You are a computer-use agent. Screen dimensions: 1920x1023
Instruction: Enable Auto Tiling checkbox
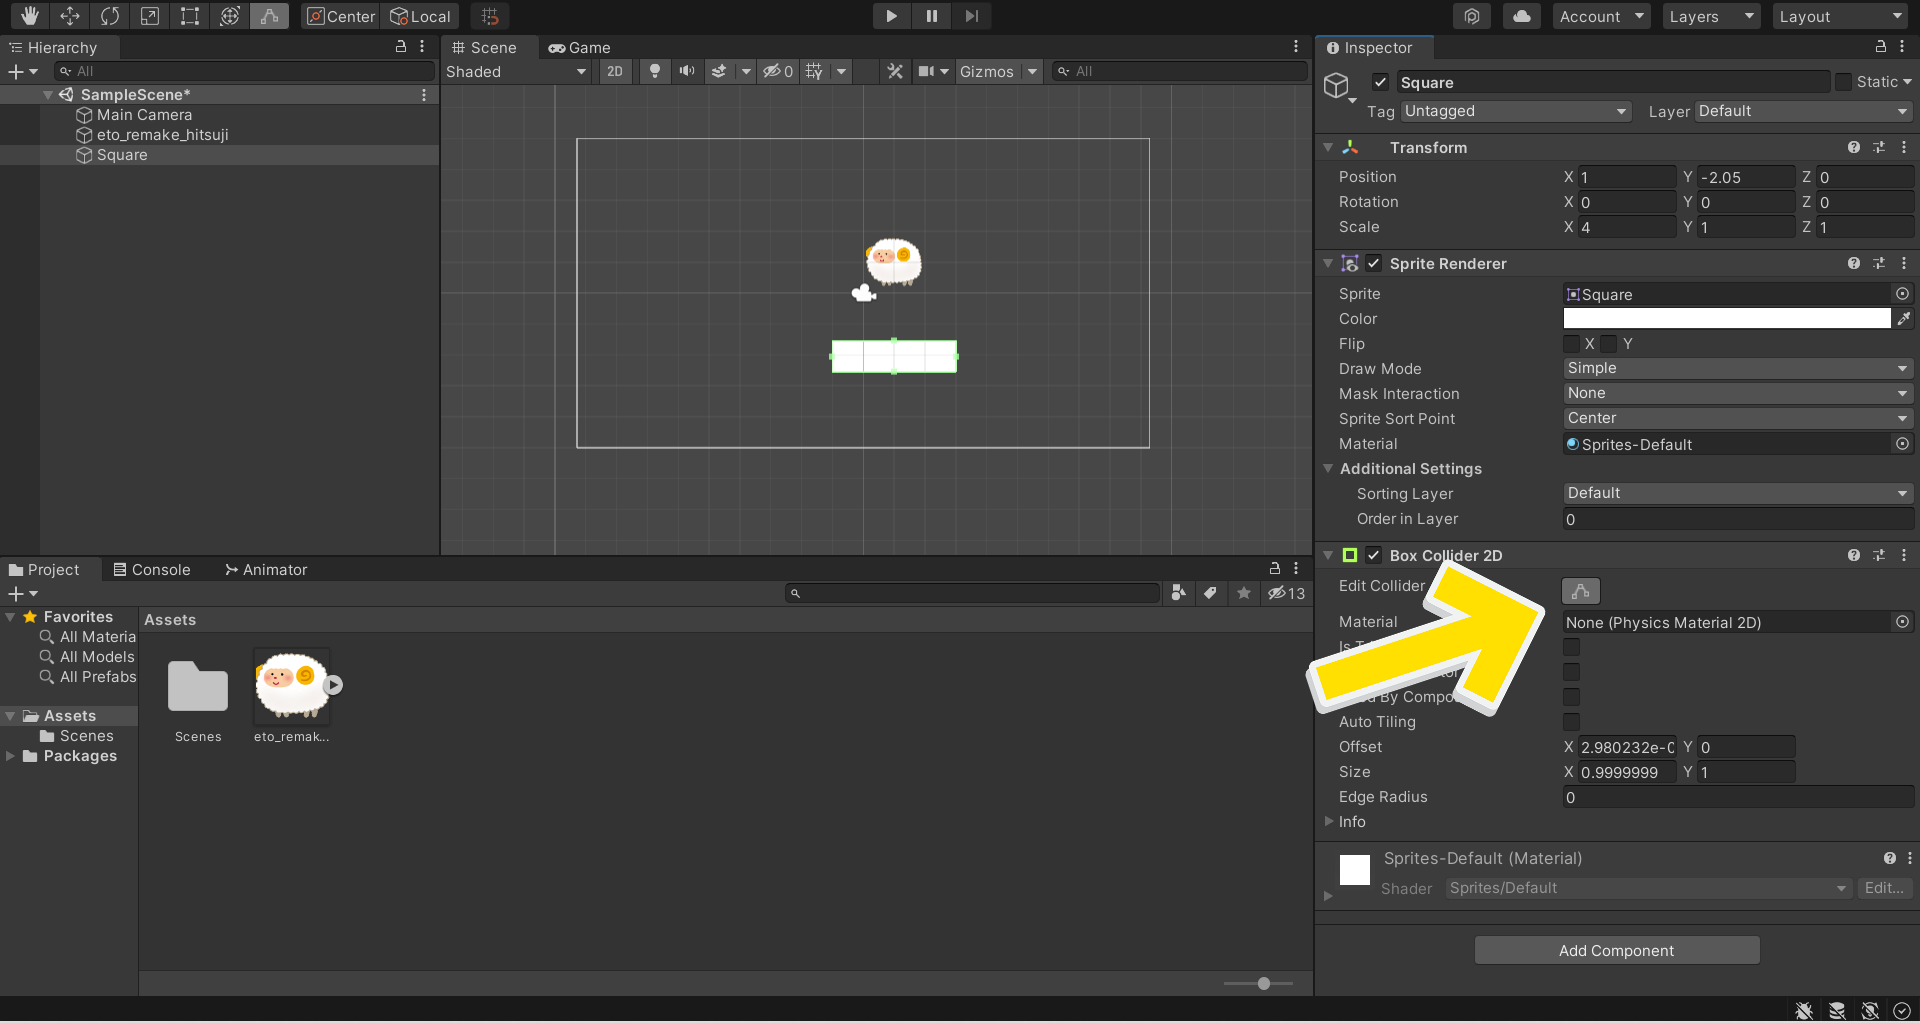tap(1571, 722)
